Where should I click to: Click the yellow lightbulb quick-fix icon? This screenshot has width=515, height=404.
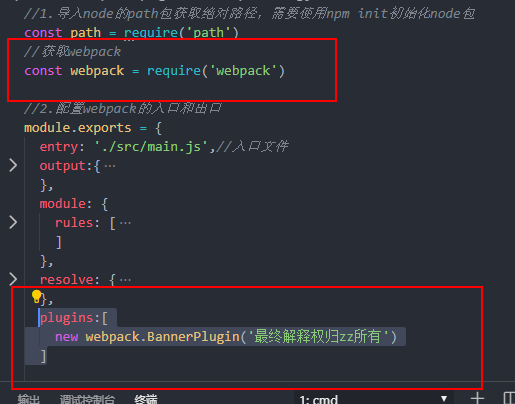[x=36, y=296]
